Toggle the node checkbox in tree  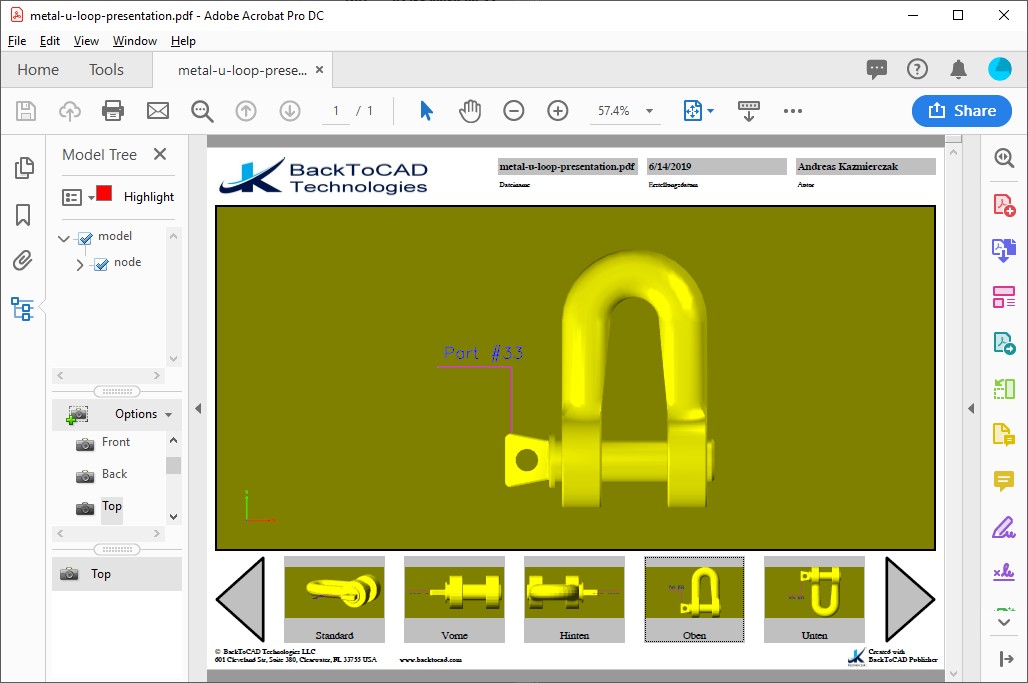coord(101,265)
